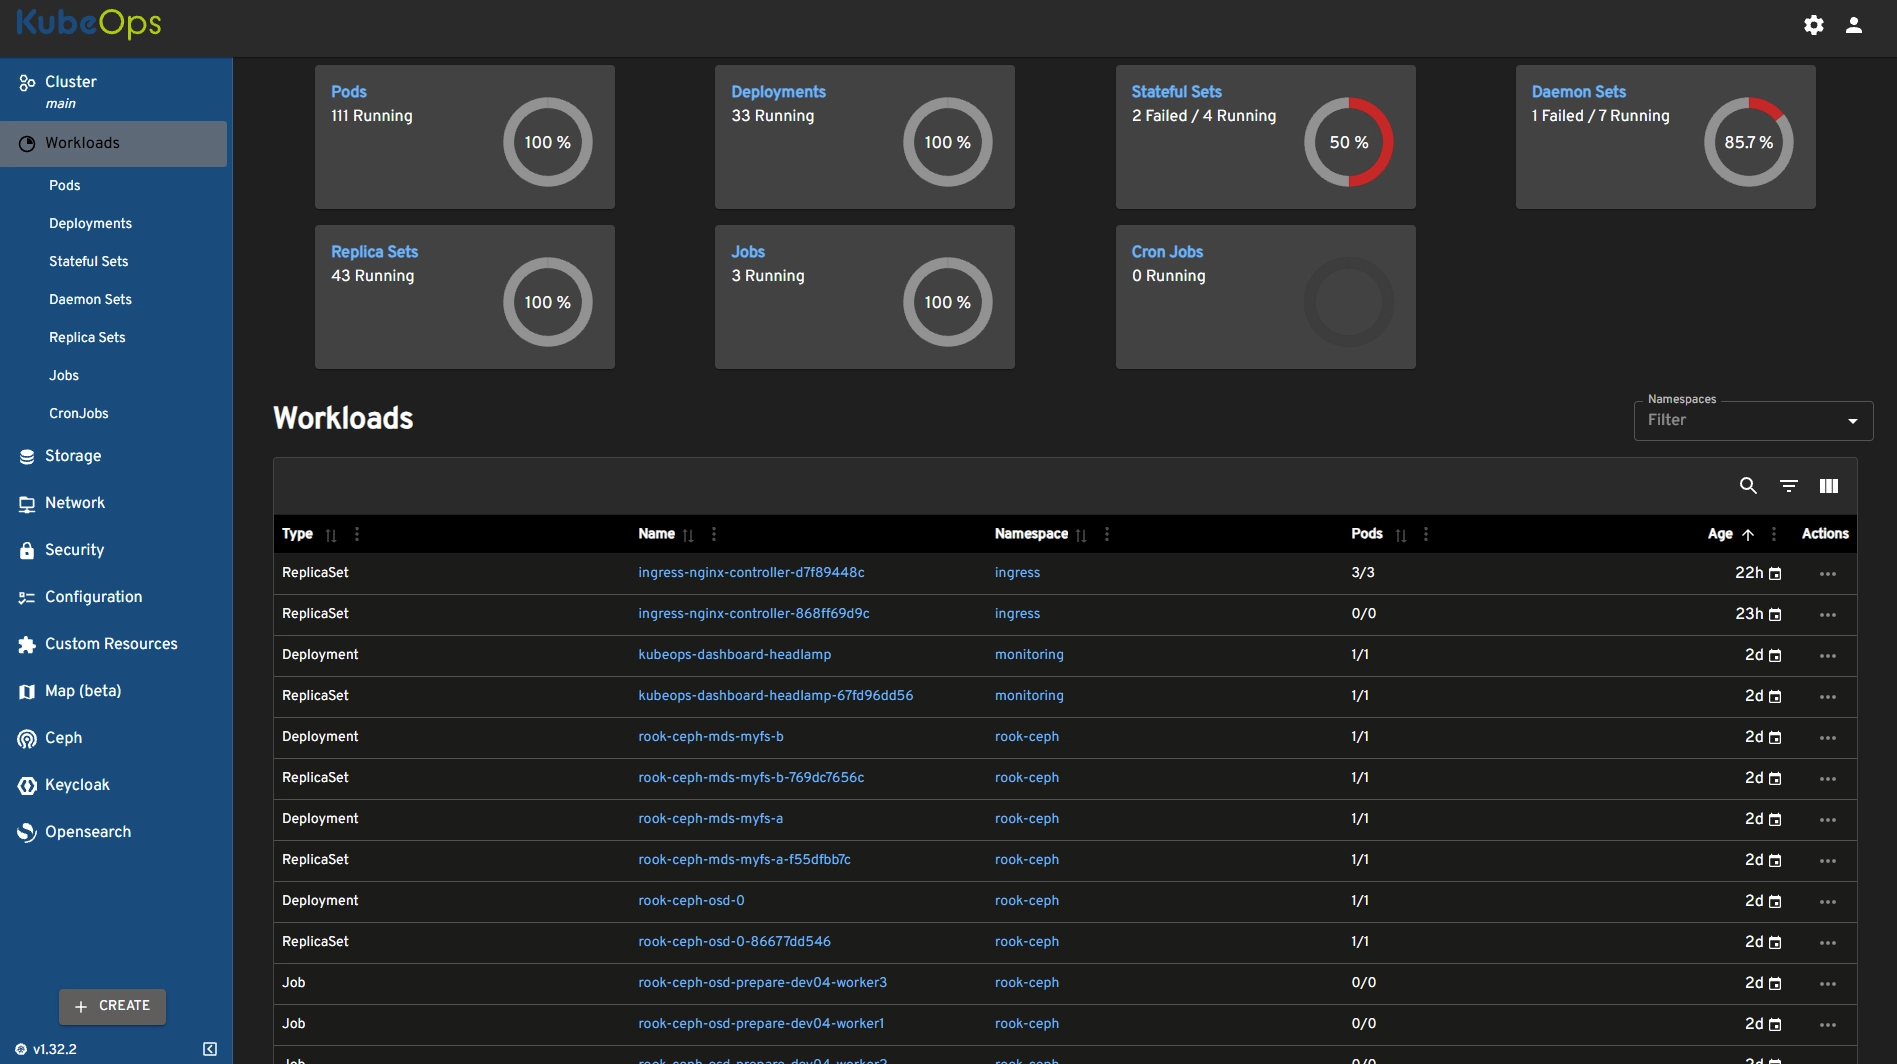Open the Ceph section in the sidebar
1897x1064 pixels.
62,738
